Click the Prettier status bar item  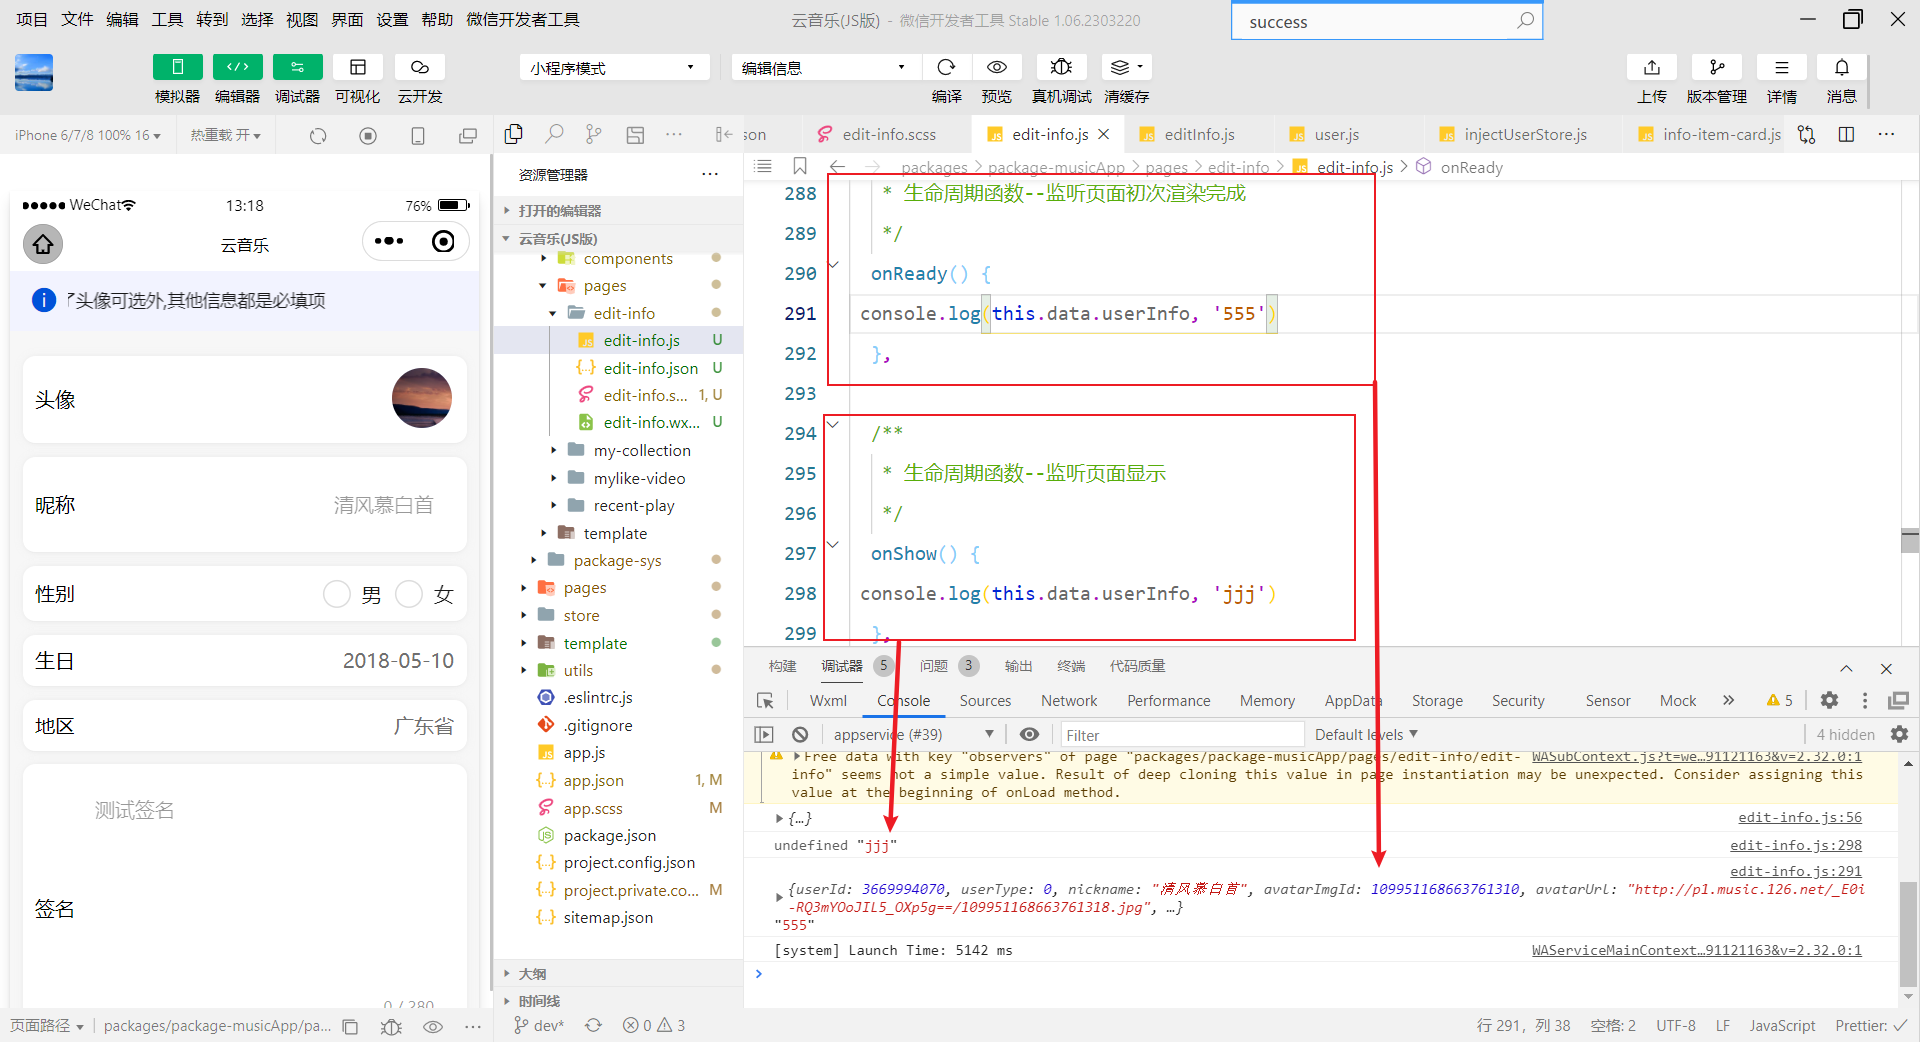pyautogui.click(x=1871, y=1026)
